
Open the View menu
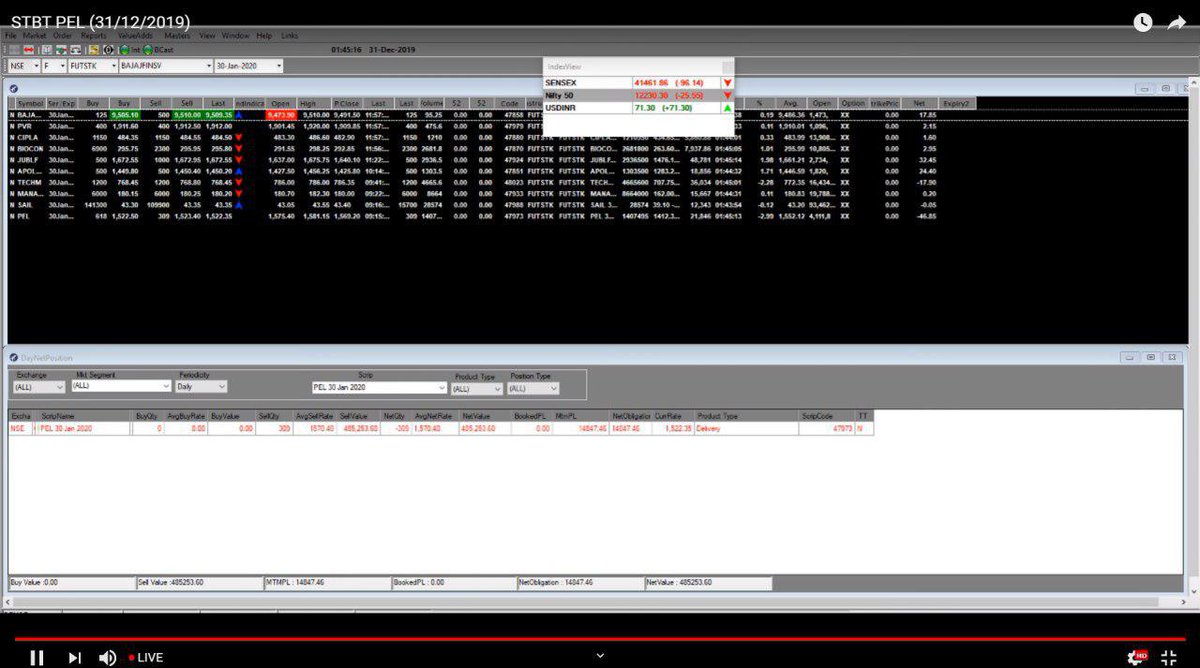pos(207,35)
